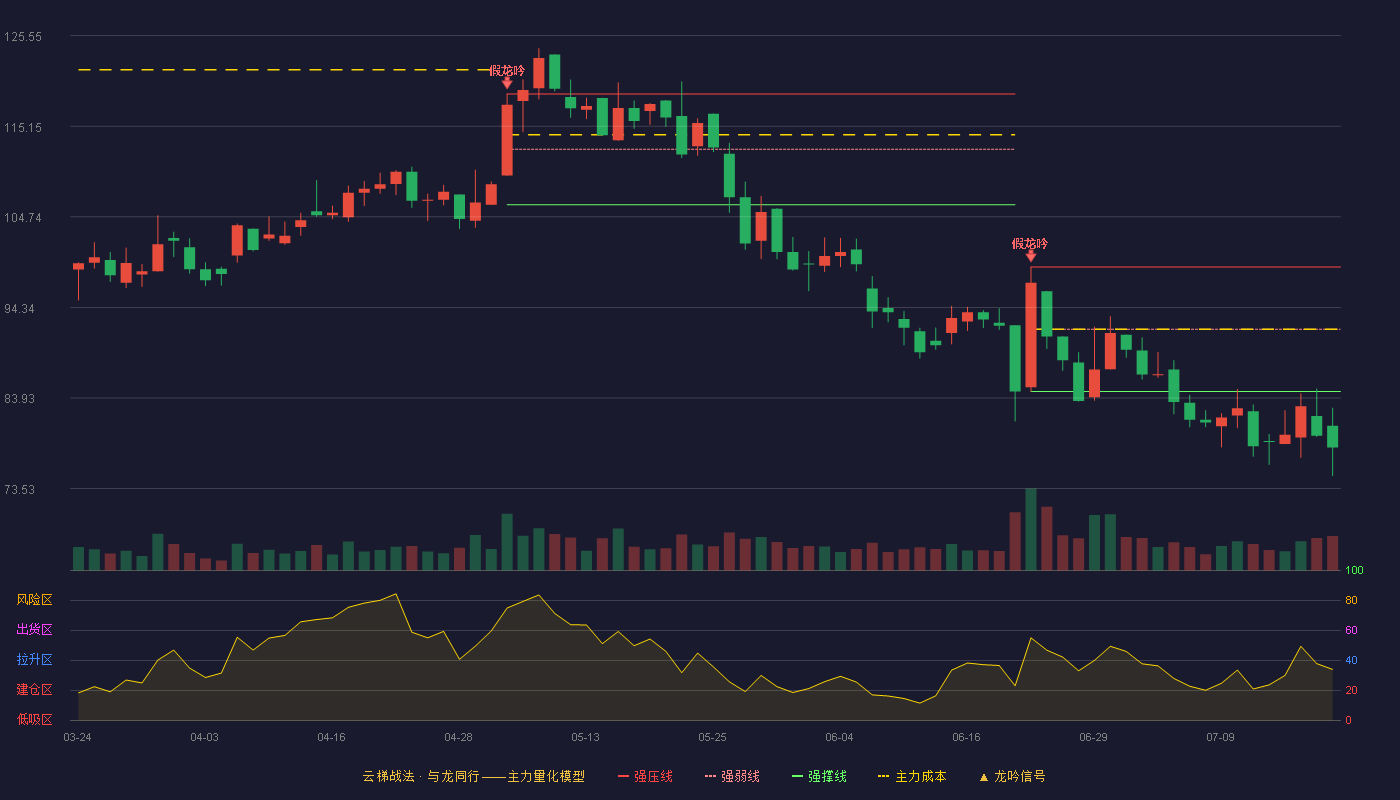Click the yellow dashed 主力成本 legend icon
Viewport: 1400px width, 800px height.
[884, 776]
